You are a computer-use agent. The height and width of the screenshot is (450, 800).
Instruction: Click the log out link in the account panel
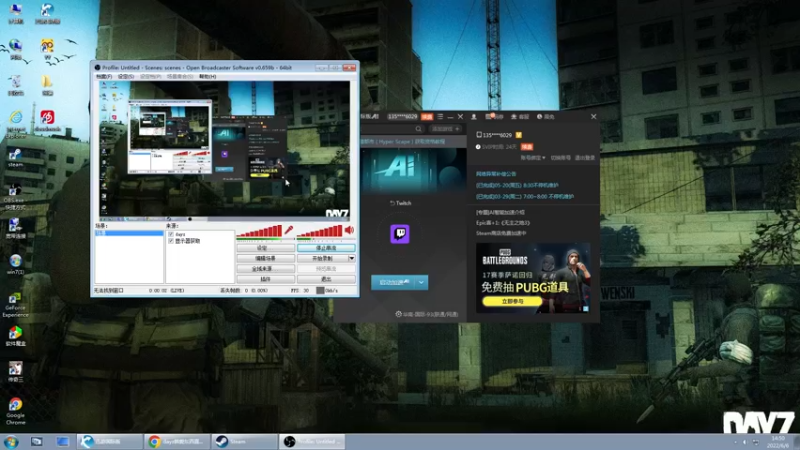point(585,158)
